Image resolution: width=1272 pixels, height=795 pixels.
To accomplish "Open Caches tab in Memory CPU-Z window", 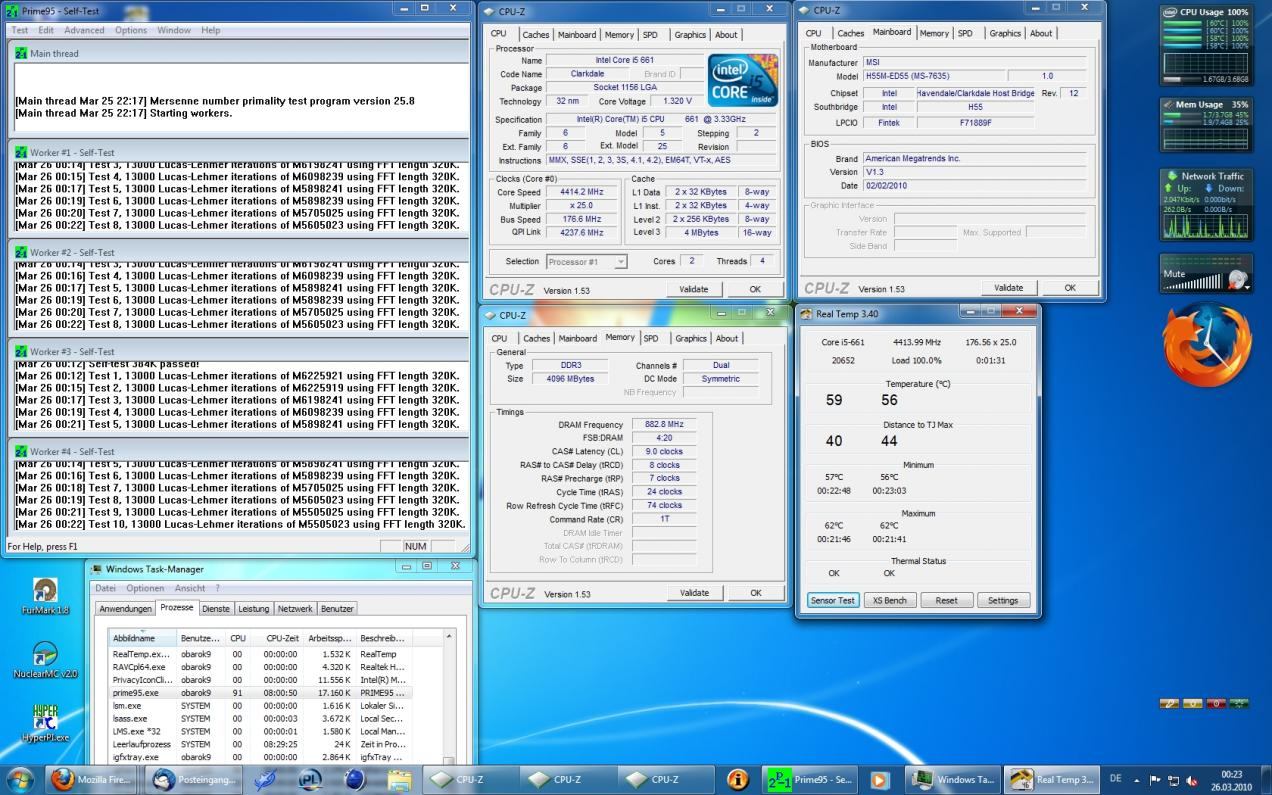I will pyautogui.click(x=537, y=338).
